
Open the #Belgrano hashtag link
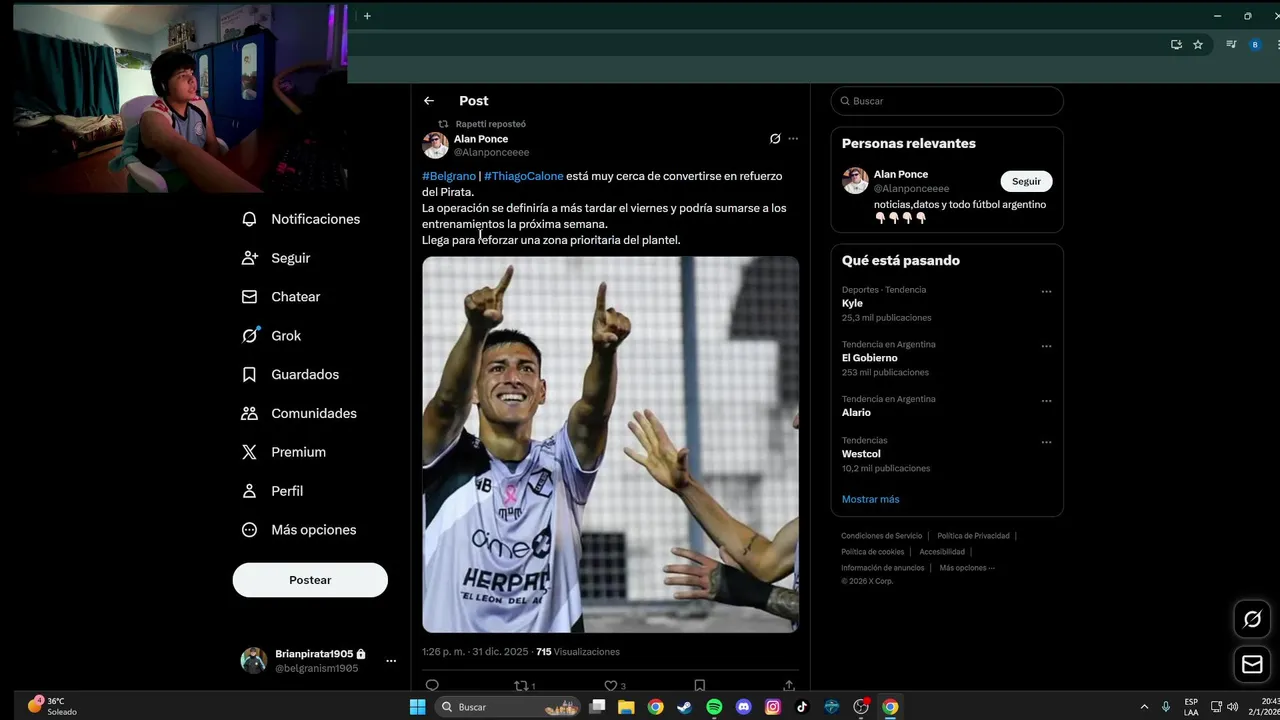coord(449,176)
